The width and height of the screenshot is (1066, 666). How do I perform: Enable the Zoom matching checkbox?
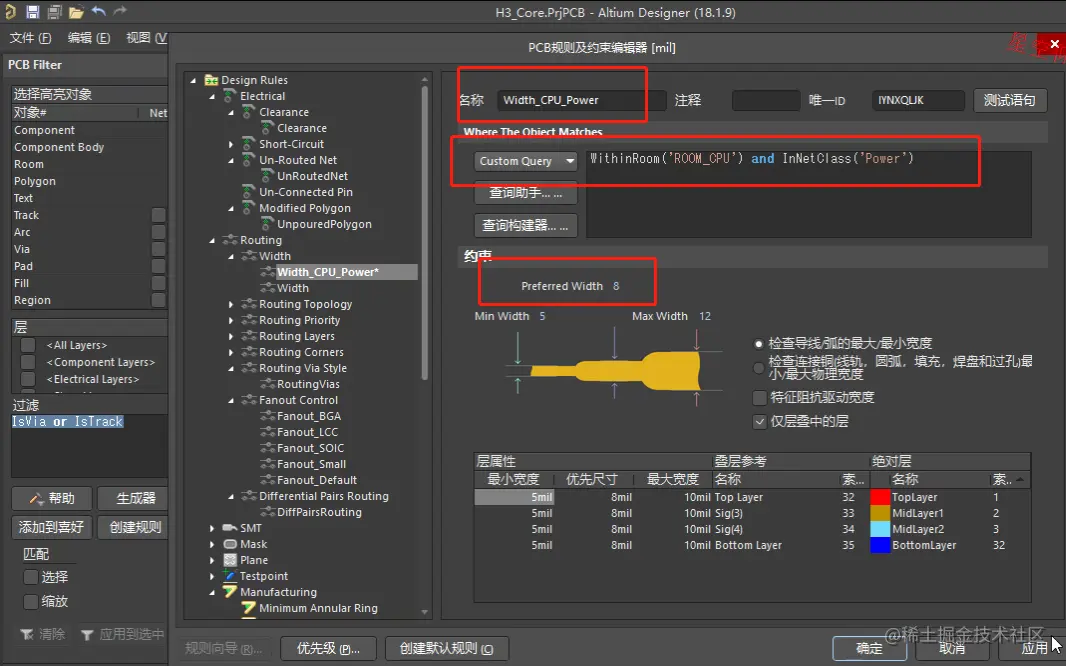pyautogui.click(x=31, y=601)
